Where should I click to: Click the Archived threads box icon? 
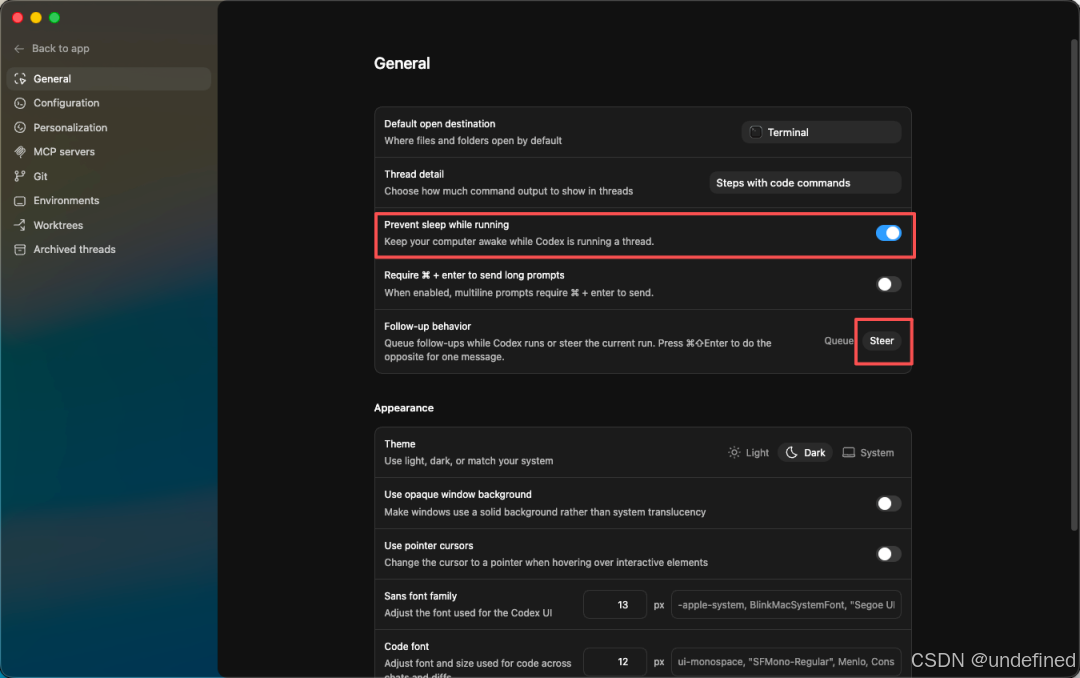click(20, 249)
